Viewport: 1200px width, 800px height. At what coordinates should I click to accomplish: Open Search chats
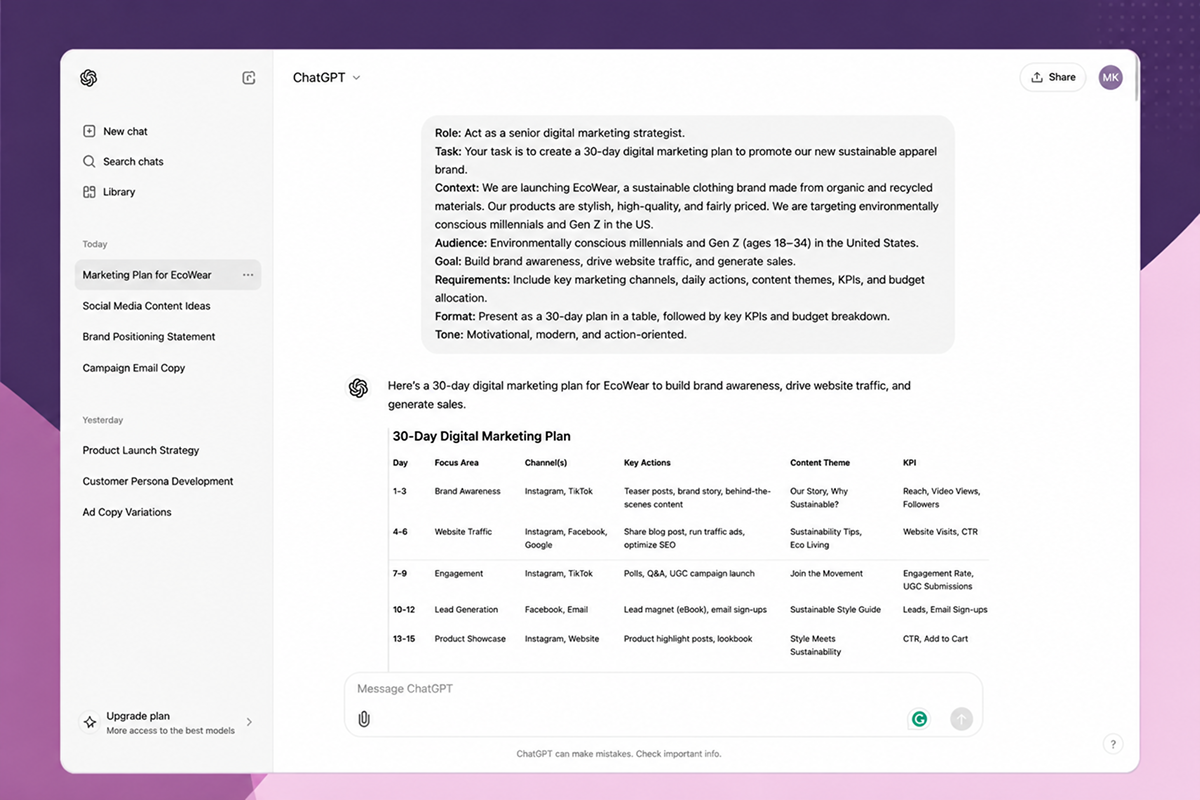[133, 161]
